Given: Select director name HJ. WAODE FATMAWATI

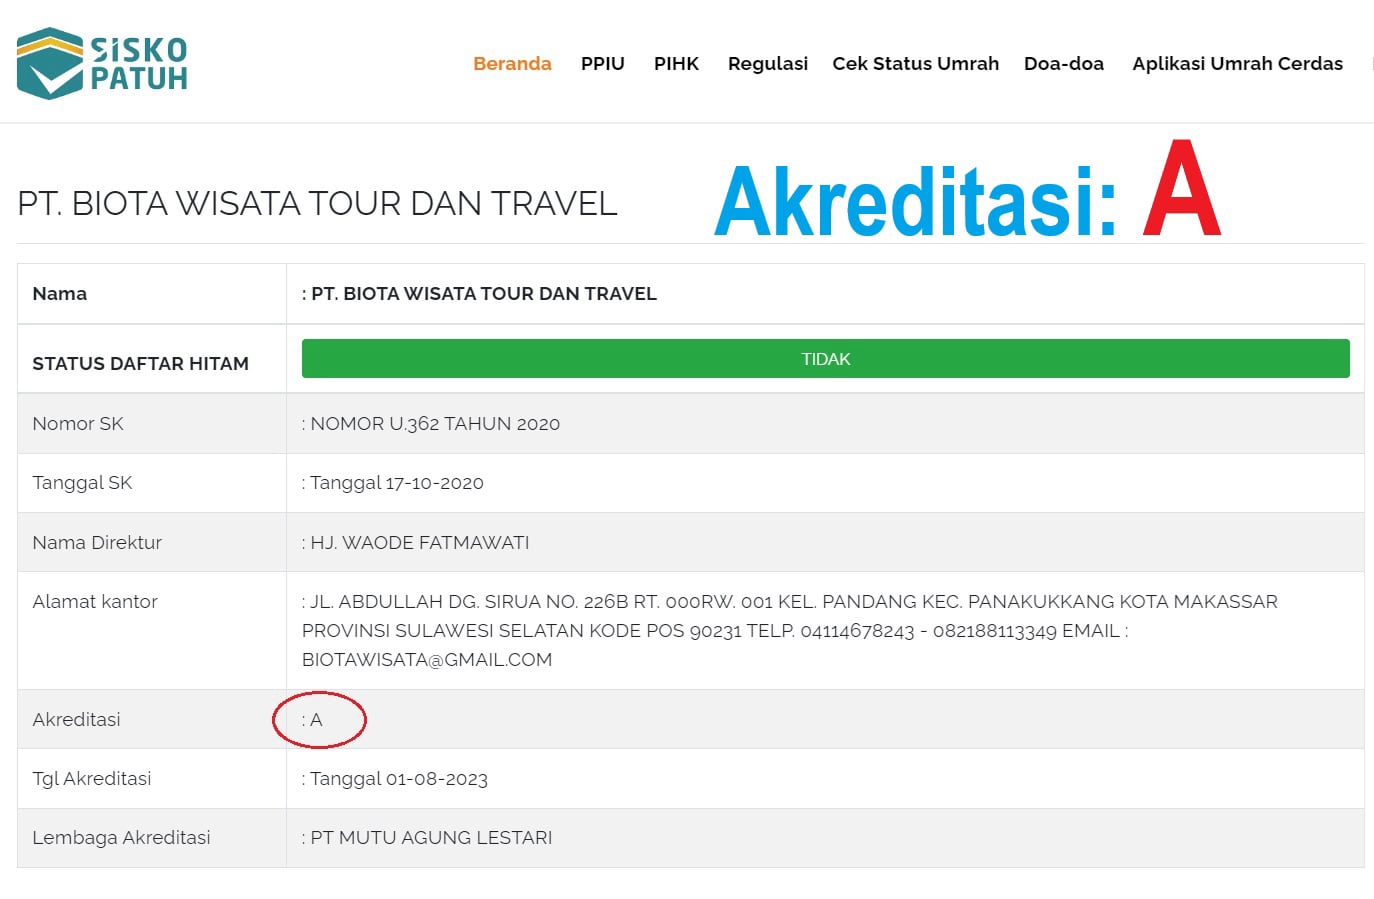Looking at the screenshot, I should pos(419,543).
